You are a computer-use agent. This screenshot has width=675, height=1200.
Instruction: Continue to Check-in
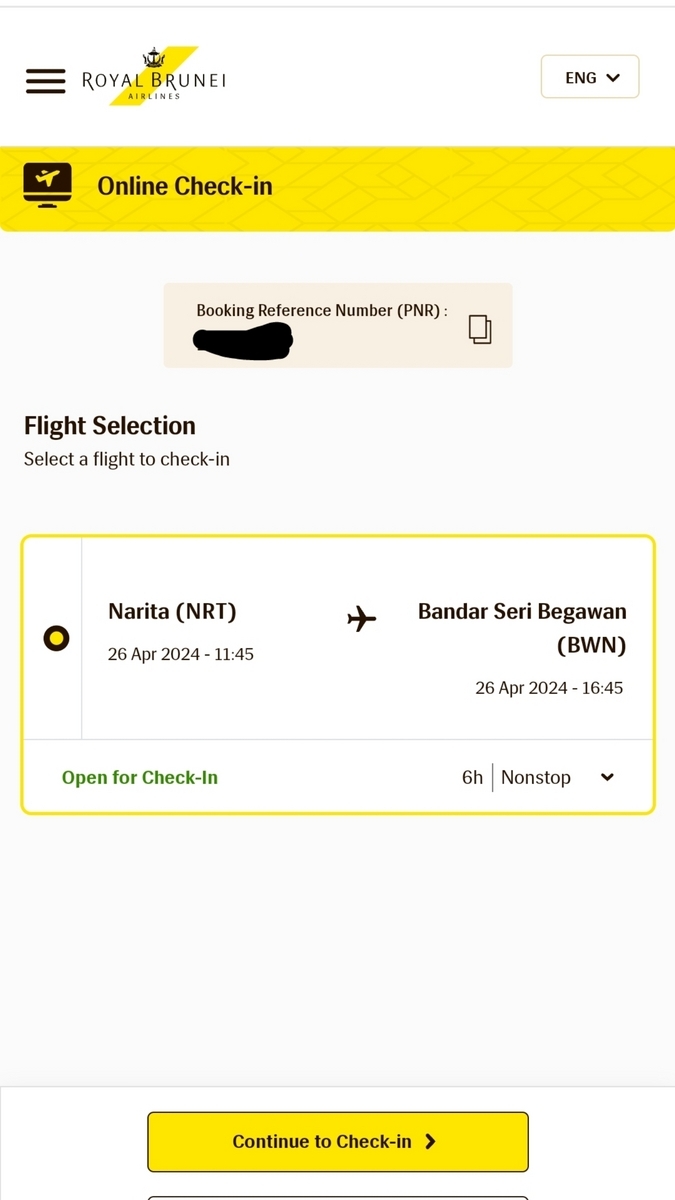point(338,1141)
